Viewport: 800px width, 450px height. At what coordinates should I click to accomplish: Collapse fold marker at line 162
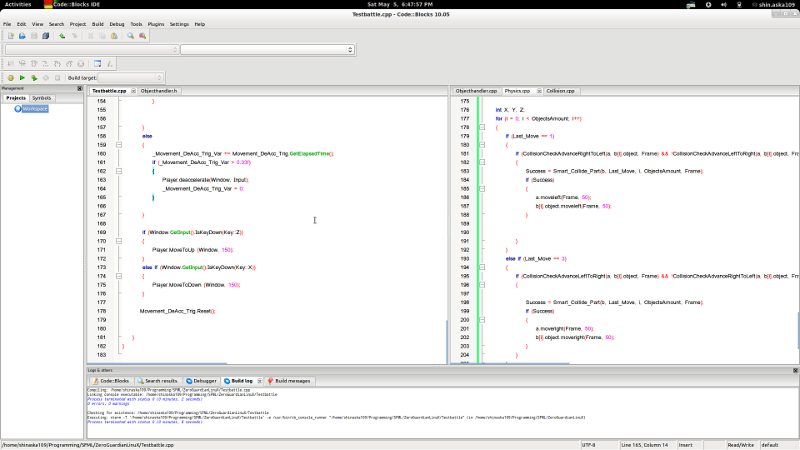[119, 171]
